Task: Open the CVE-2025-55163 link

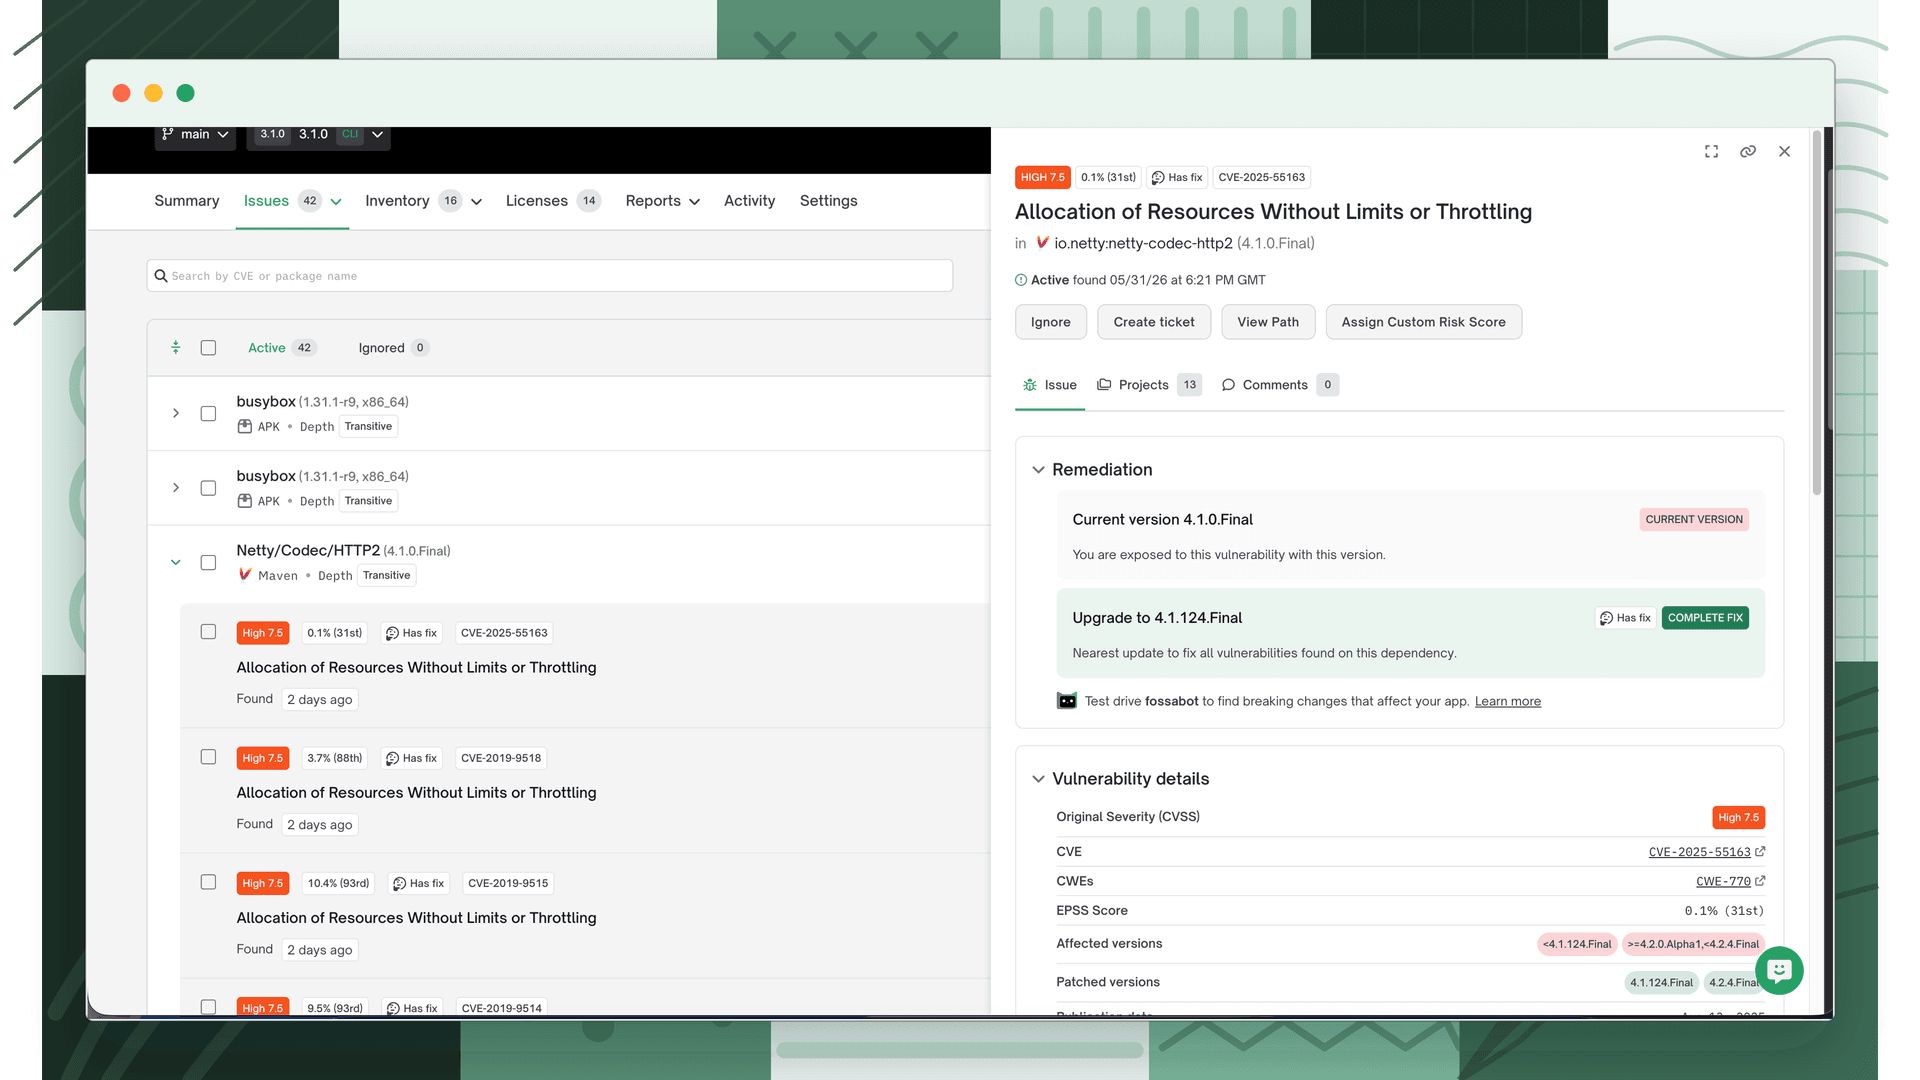Action: (x=1699, y=852)
